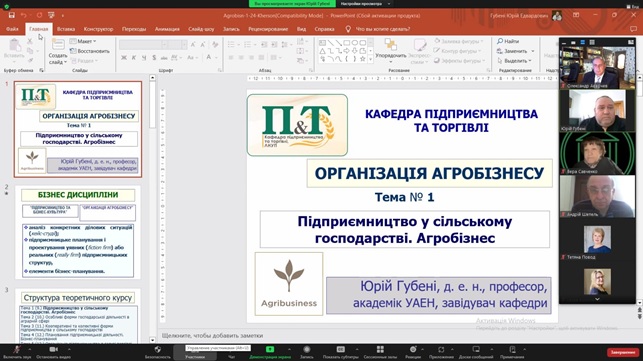Start the slideshow from the quick access toolbar icon
The width and height of the screenshot is (643, 361).
tap(51, 15)
